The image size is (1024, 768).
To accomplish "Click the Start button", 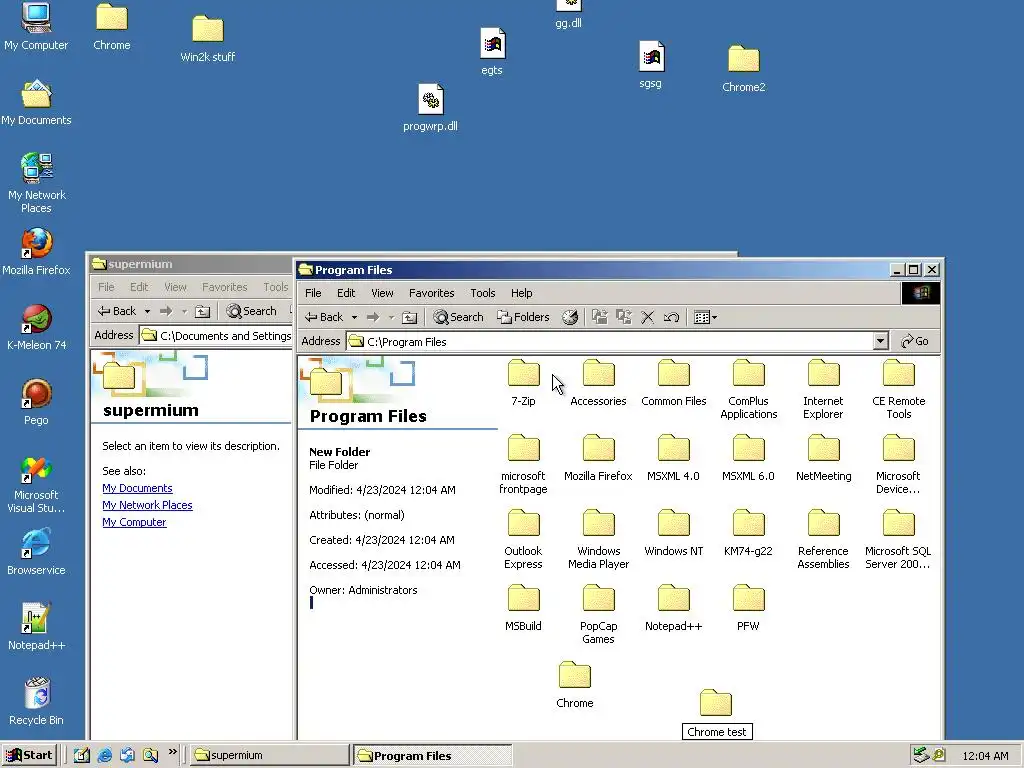I will 29,755.
